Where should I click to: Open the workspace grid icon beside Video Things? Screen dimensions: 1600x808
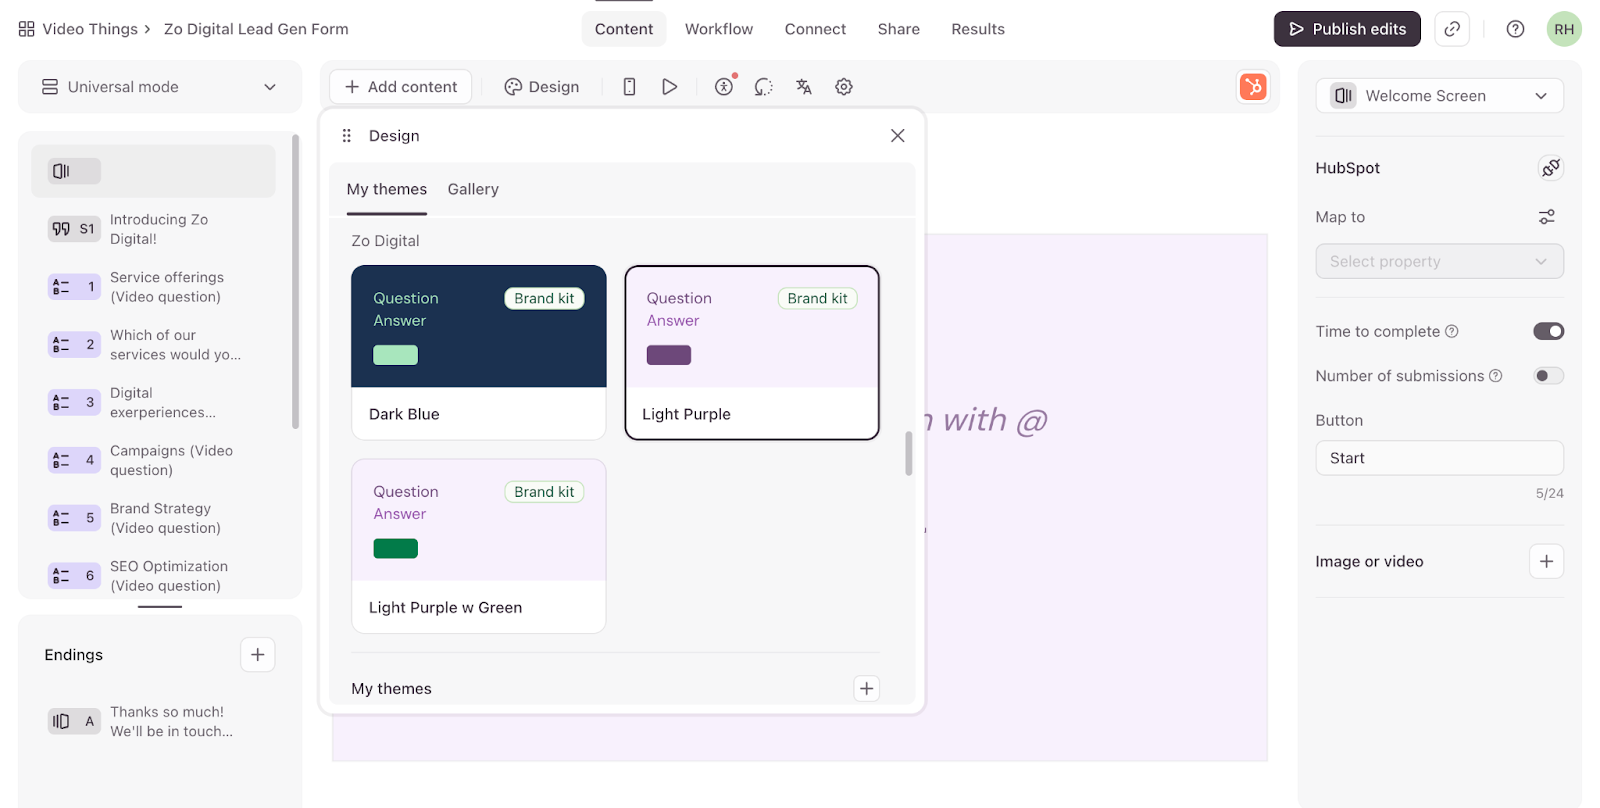27,29
